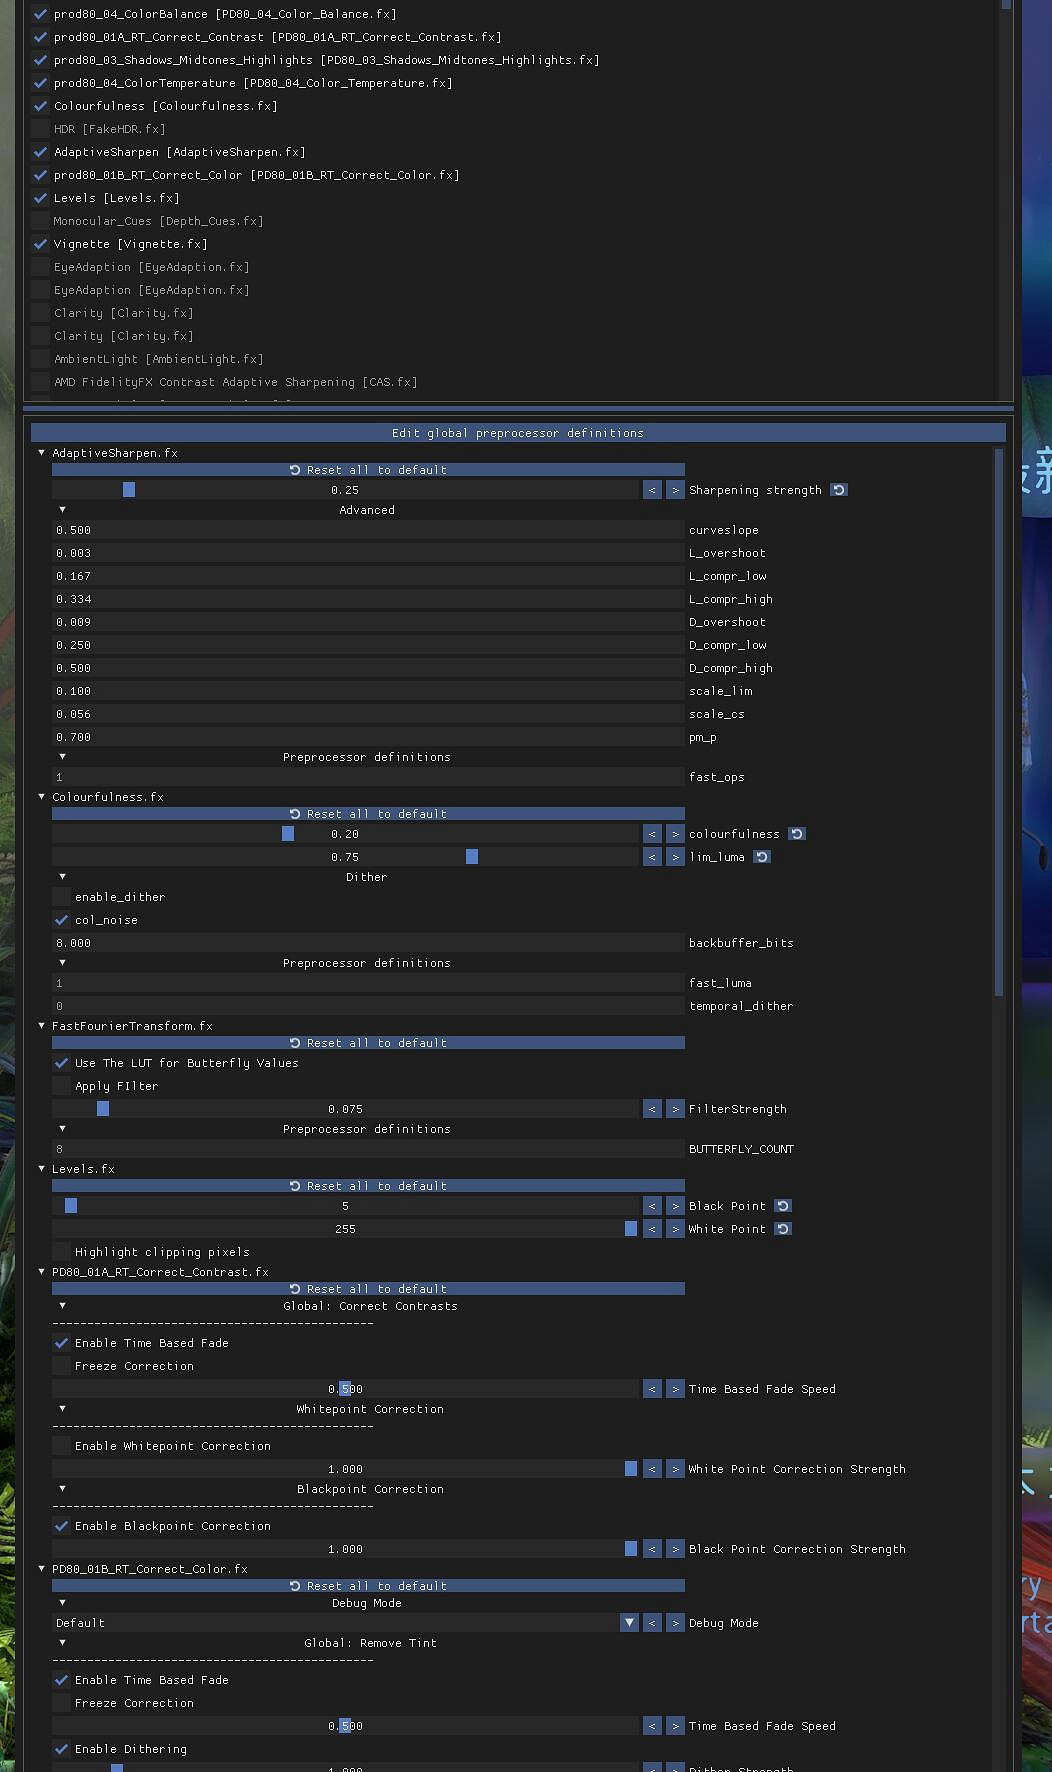This screenshot has width=1052, height=1772.
Task: Collapse the AdaptiveSharpen.fx section
Action: [42, 453]
